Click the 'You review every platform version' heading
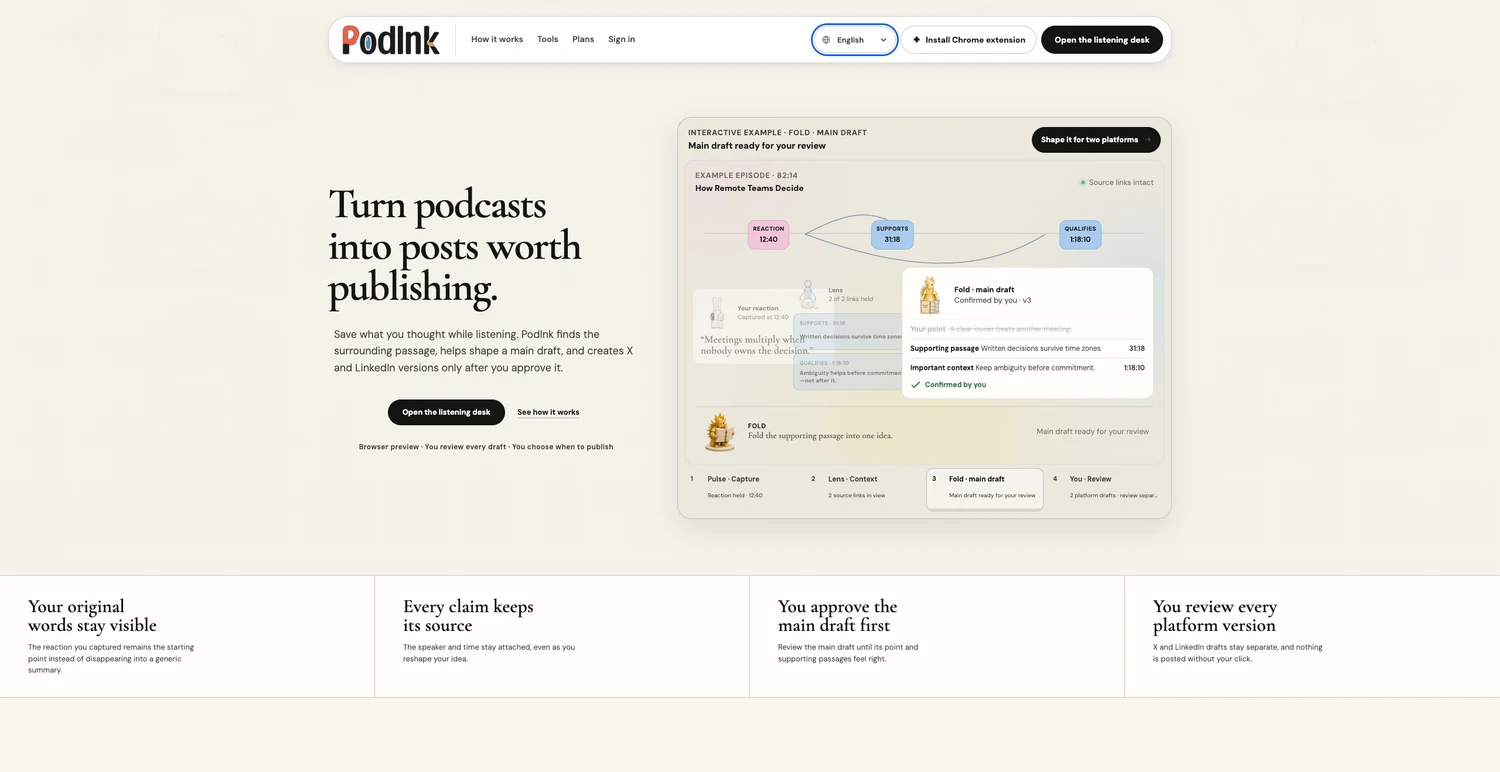1500x772 pixels. [1215, 616]
